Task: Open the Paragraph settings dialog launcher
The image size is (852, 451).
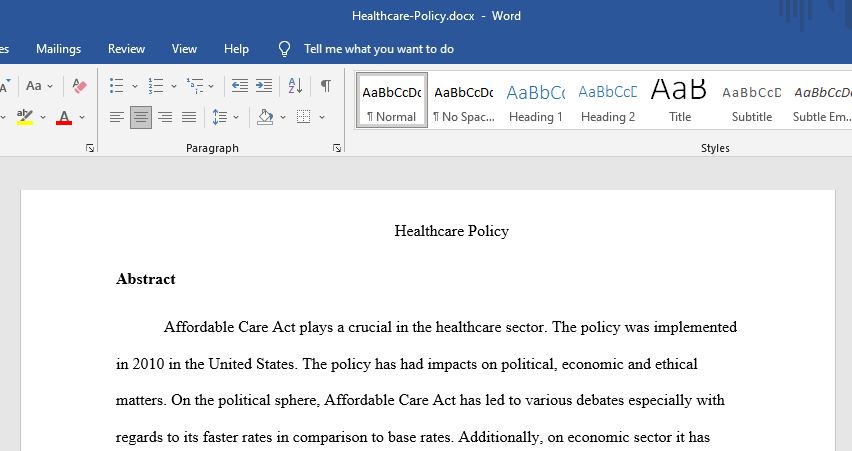Action: pos(337,148)
